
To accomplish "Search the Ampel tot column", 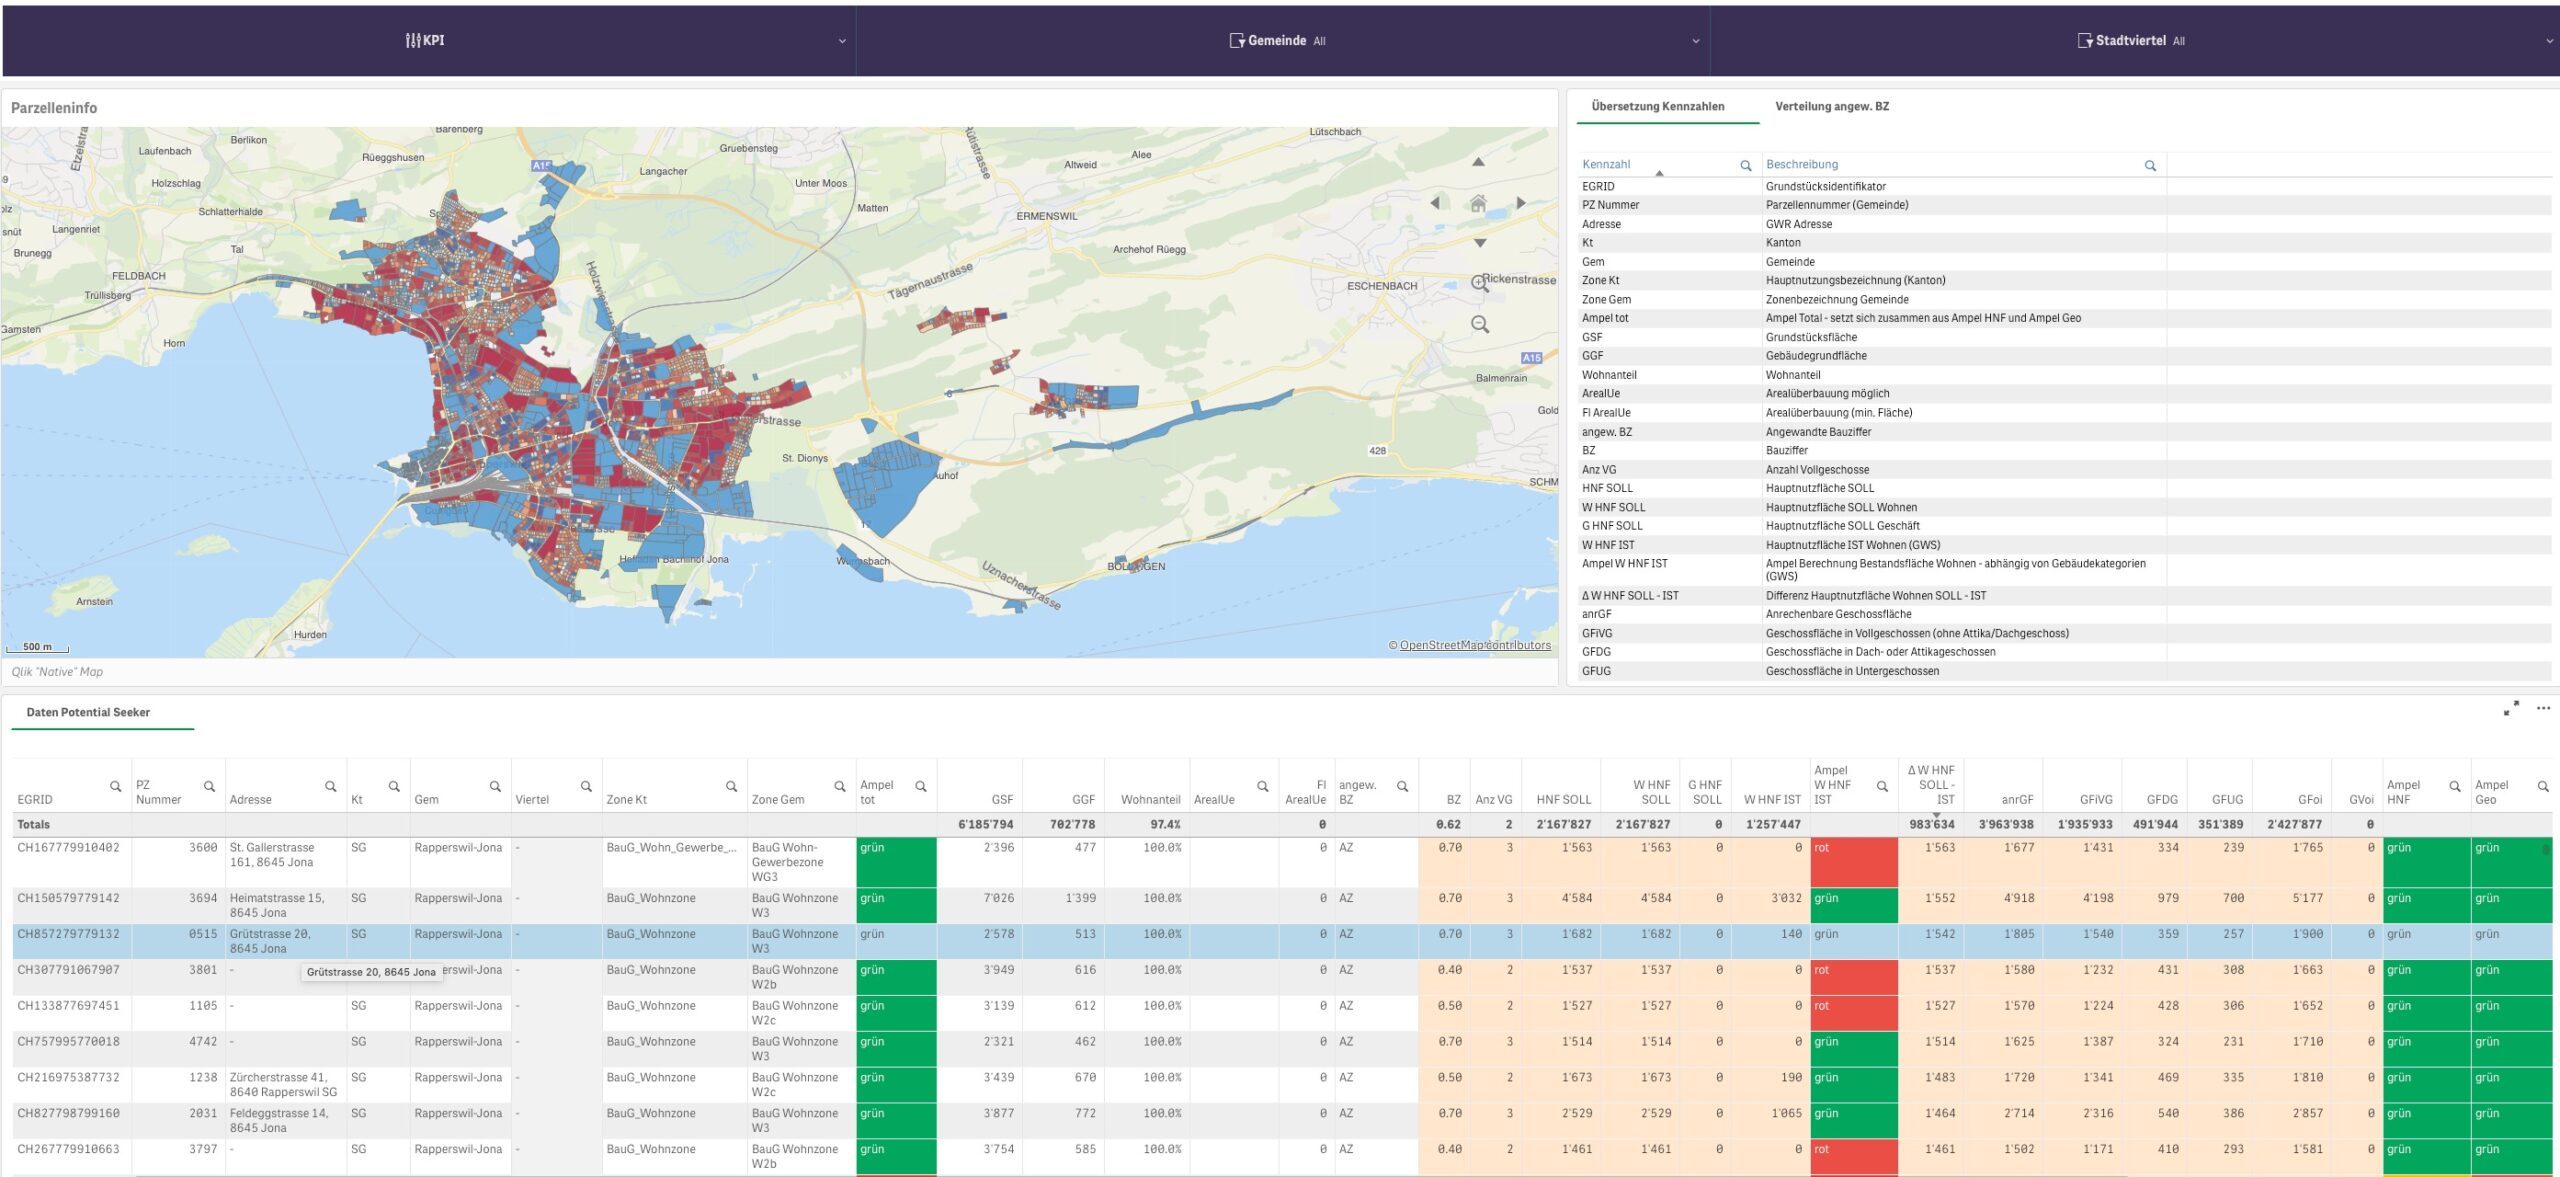I will tap(920, 787).
